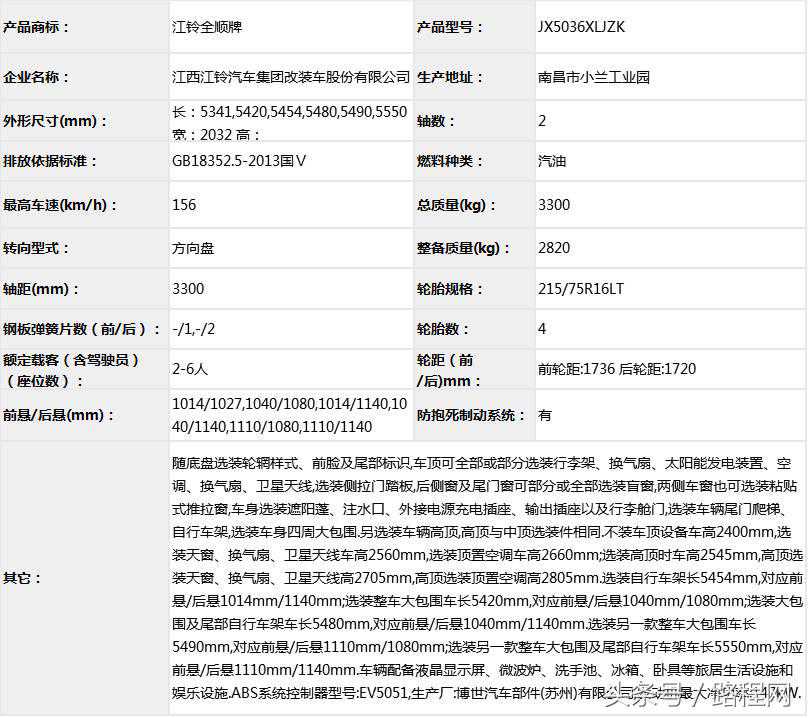The width and height of the screenshot is (809, 718).
Task: Click the product model value JX5036XLJZK
Action: pyautogui.click(x=581, y=27)
